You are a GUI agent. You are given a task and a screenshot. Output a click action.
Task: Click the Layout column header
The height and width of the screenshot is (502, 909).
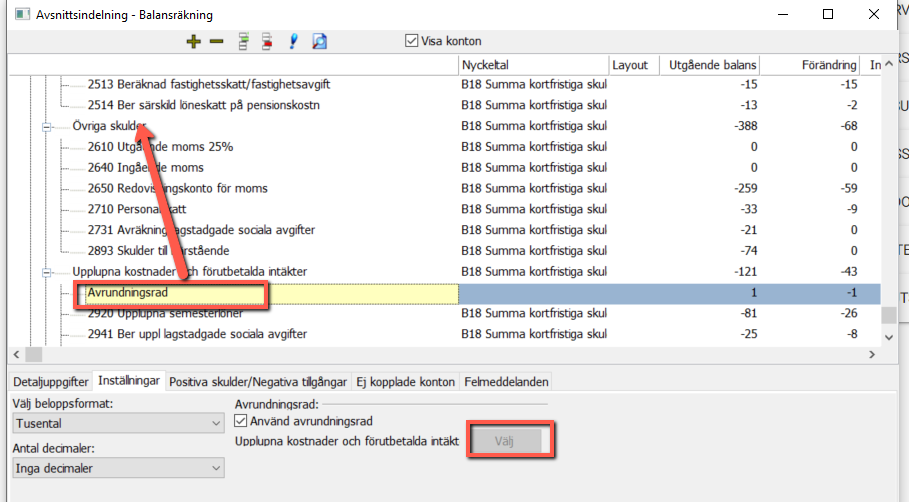[634, 65]
